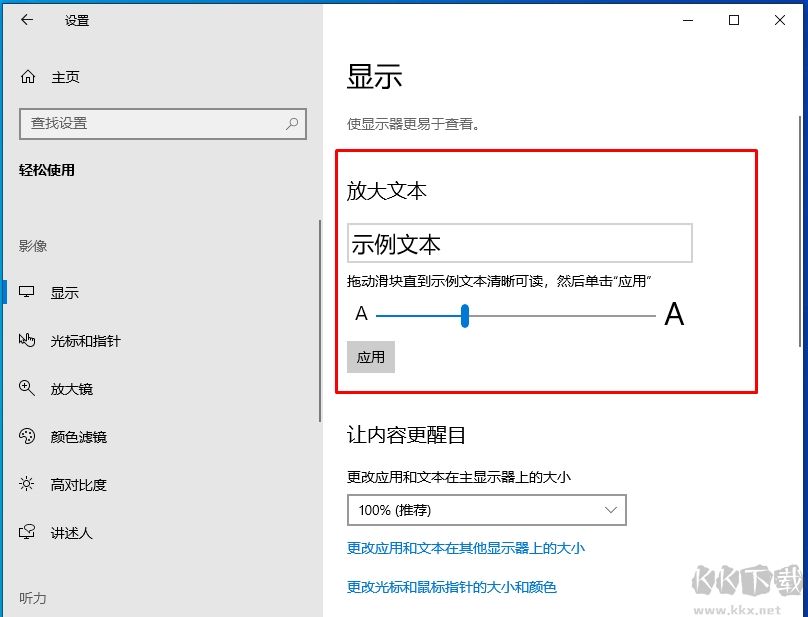Click the 主页 home icon

point(26,76)
